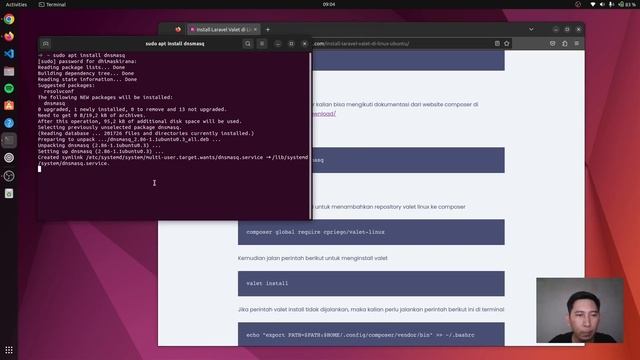Click the echo export PATH code block
This screenshot has height=360, width=640.
(371, 334)
